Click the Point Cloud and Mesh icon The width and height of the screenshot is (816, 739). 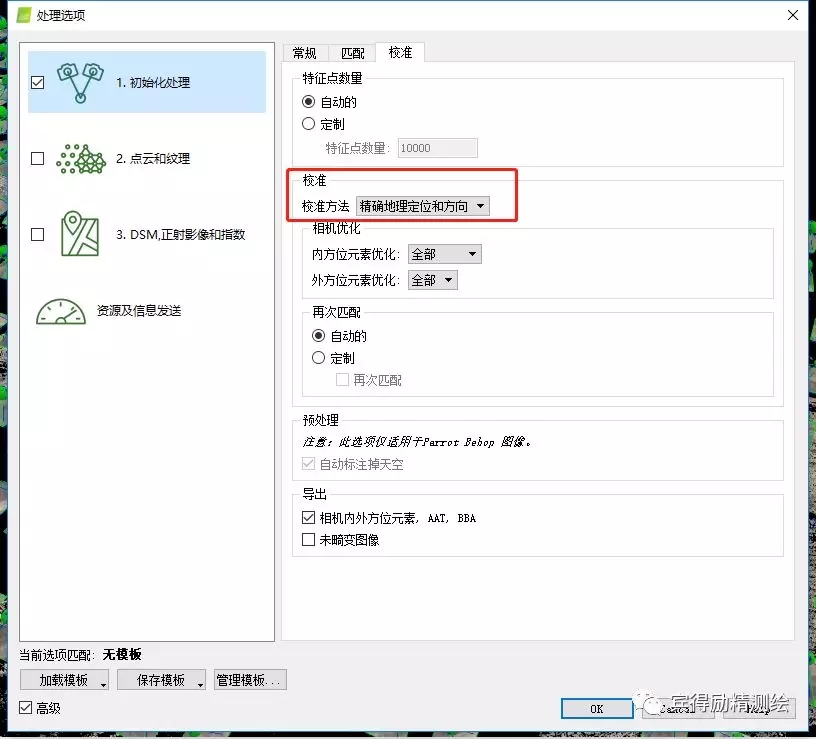click(x=80, y=158)
